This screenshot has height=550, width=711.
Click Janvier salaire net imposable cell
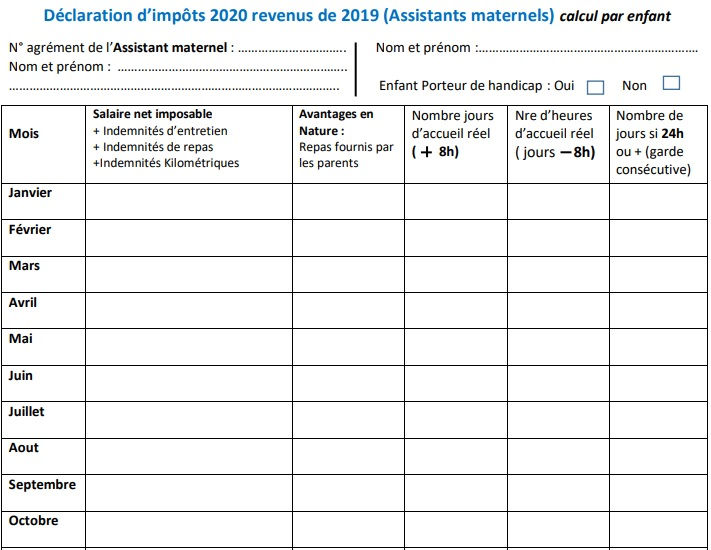coord(189,202)
